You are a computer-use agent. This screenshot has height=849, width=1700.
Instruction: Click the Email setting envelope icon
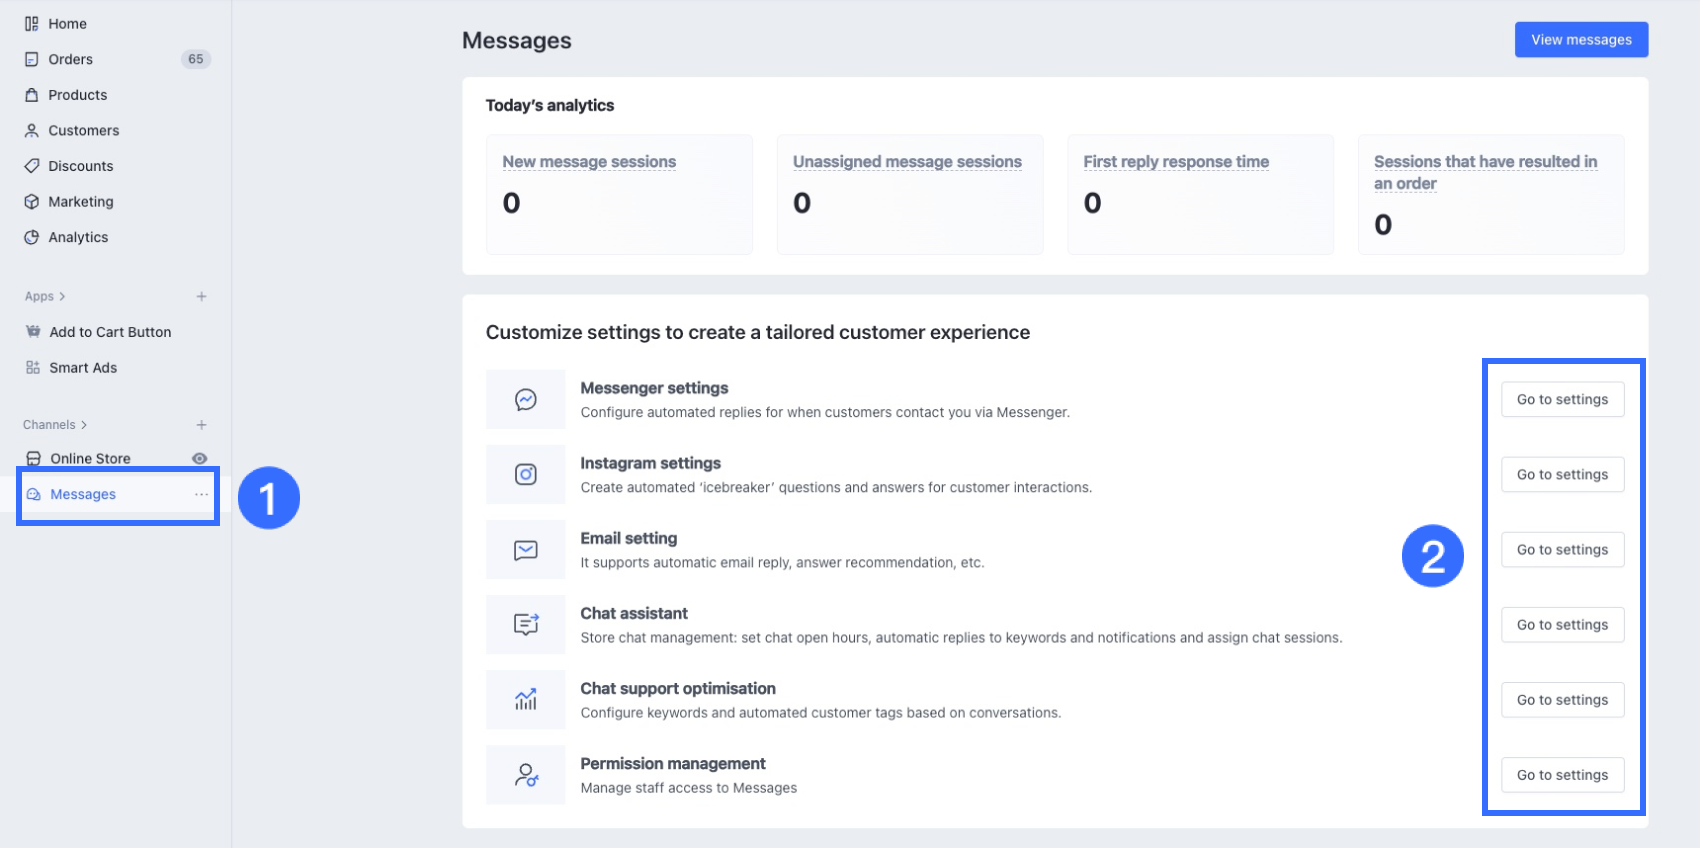tap(526, 550)
